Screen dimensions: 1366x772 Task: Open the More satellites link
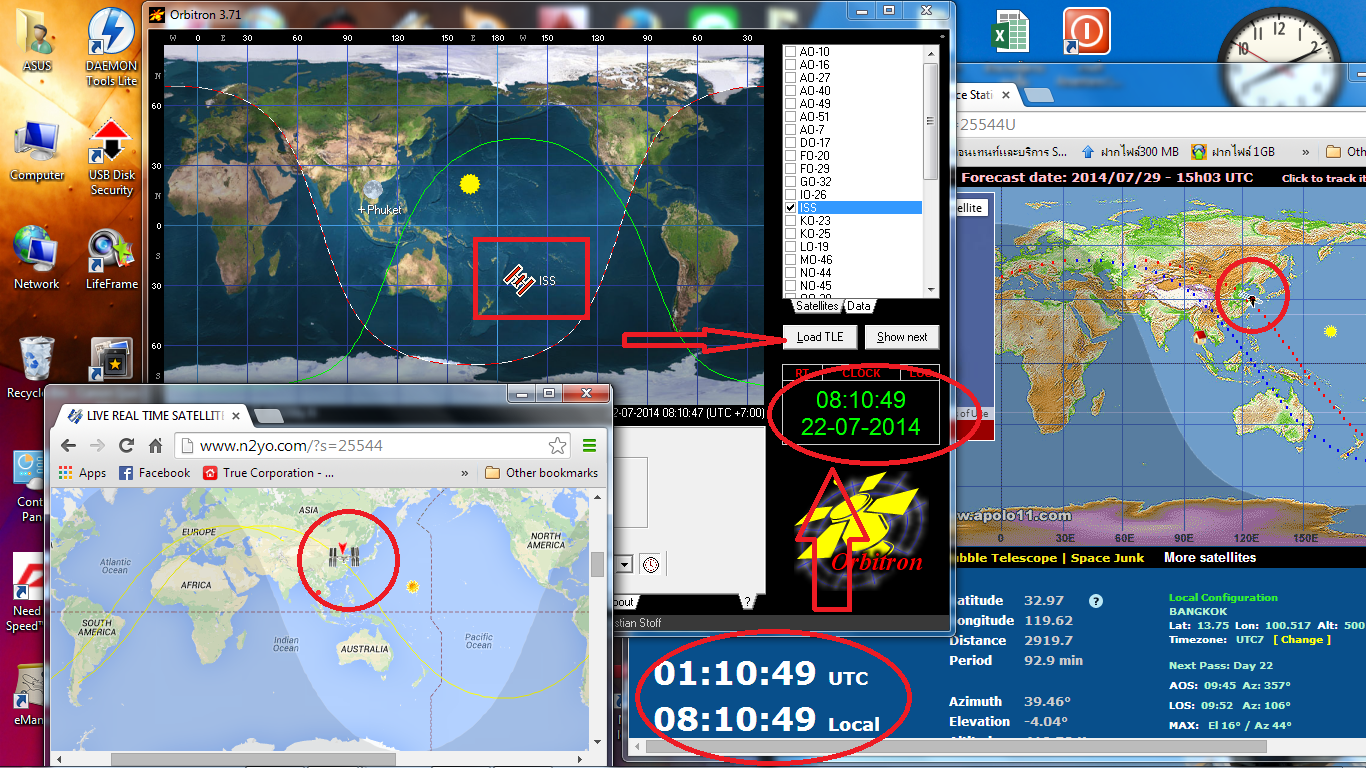click(x=1210, y=558)
